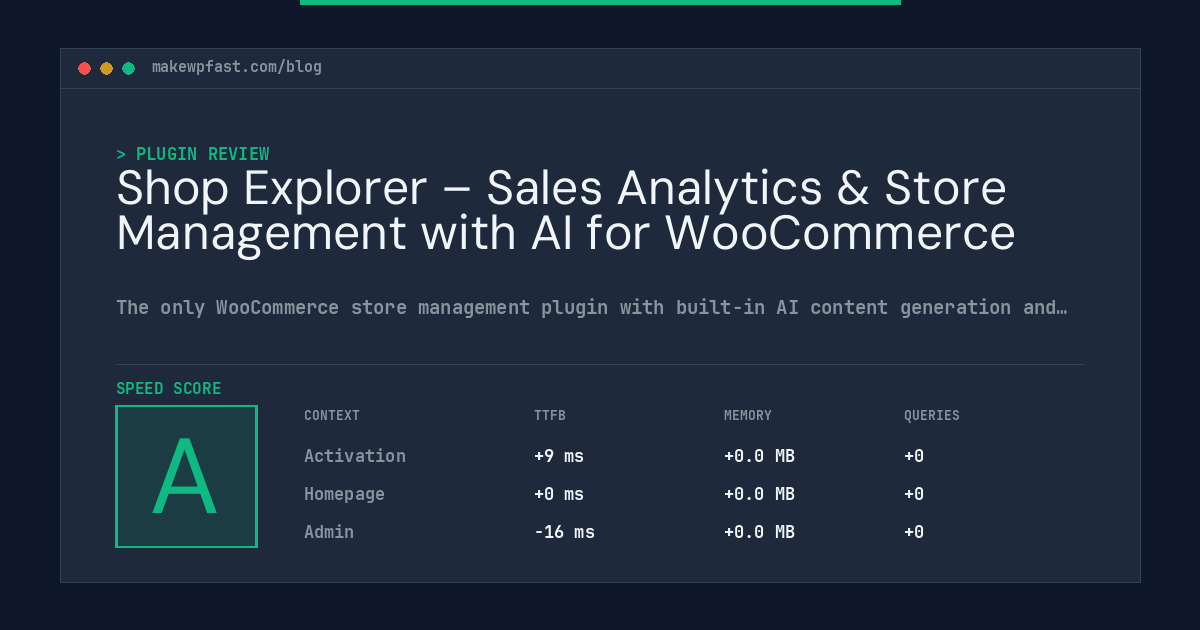Click the Admin queries '+0' value
The height and width of the screenshot is (630, 1200).
coord(914,532)
